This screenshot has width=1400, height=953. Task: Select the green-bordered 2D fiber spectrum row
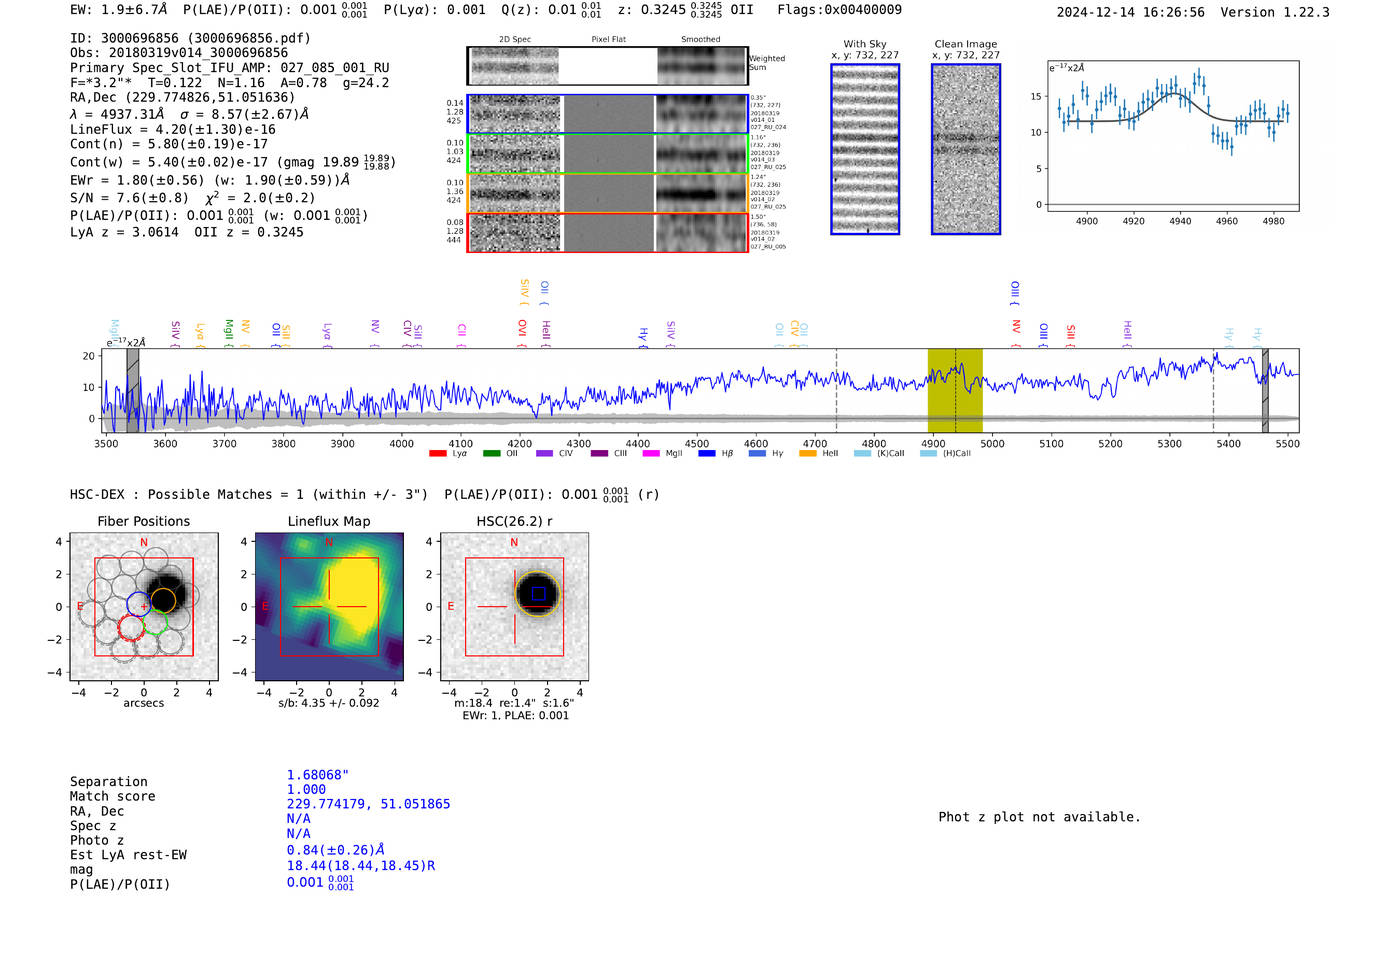pyautogui.click(x=608, y=154)
